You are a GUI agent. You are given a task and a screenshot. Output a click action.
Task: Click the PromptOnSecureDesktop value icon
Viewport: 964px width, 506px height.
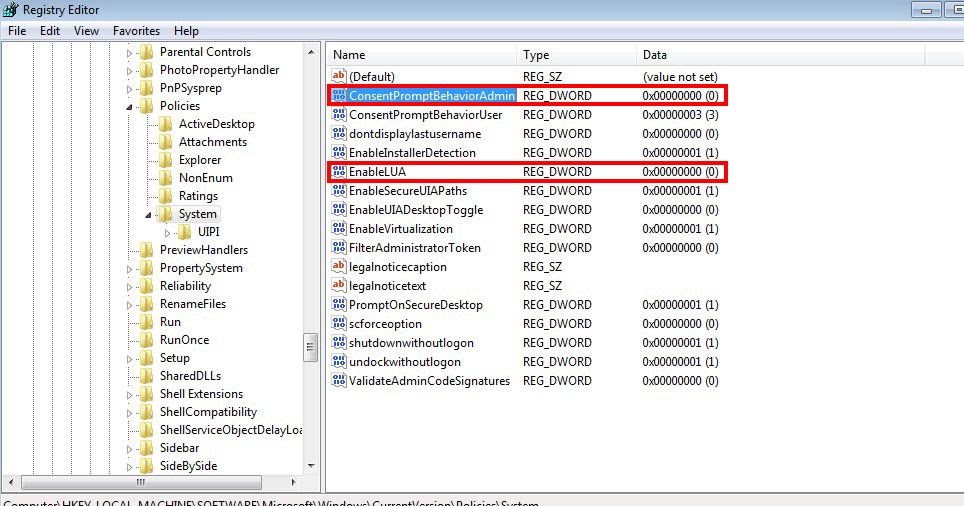[x=339, y=304]
